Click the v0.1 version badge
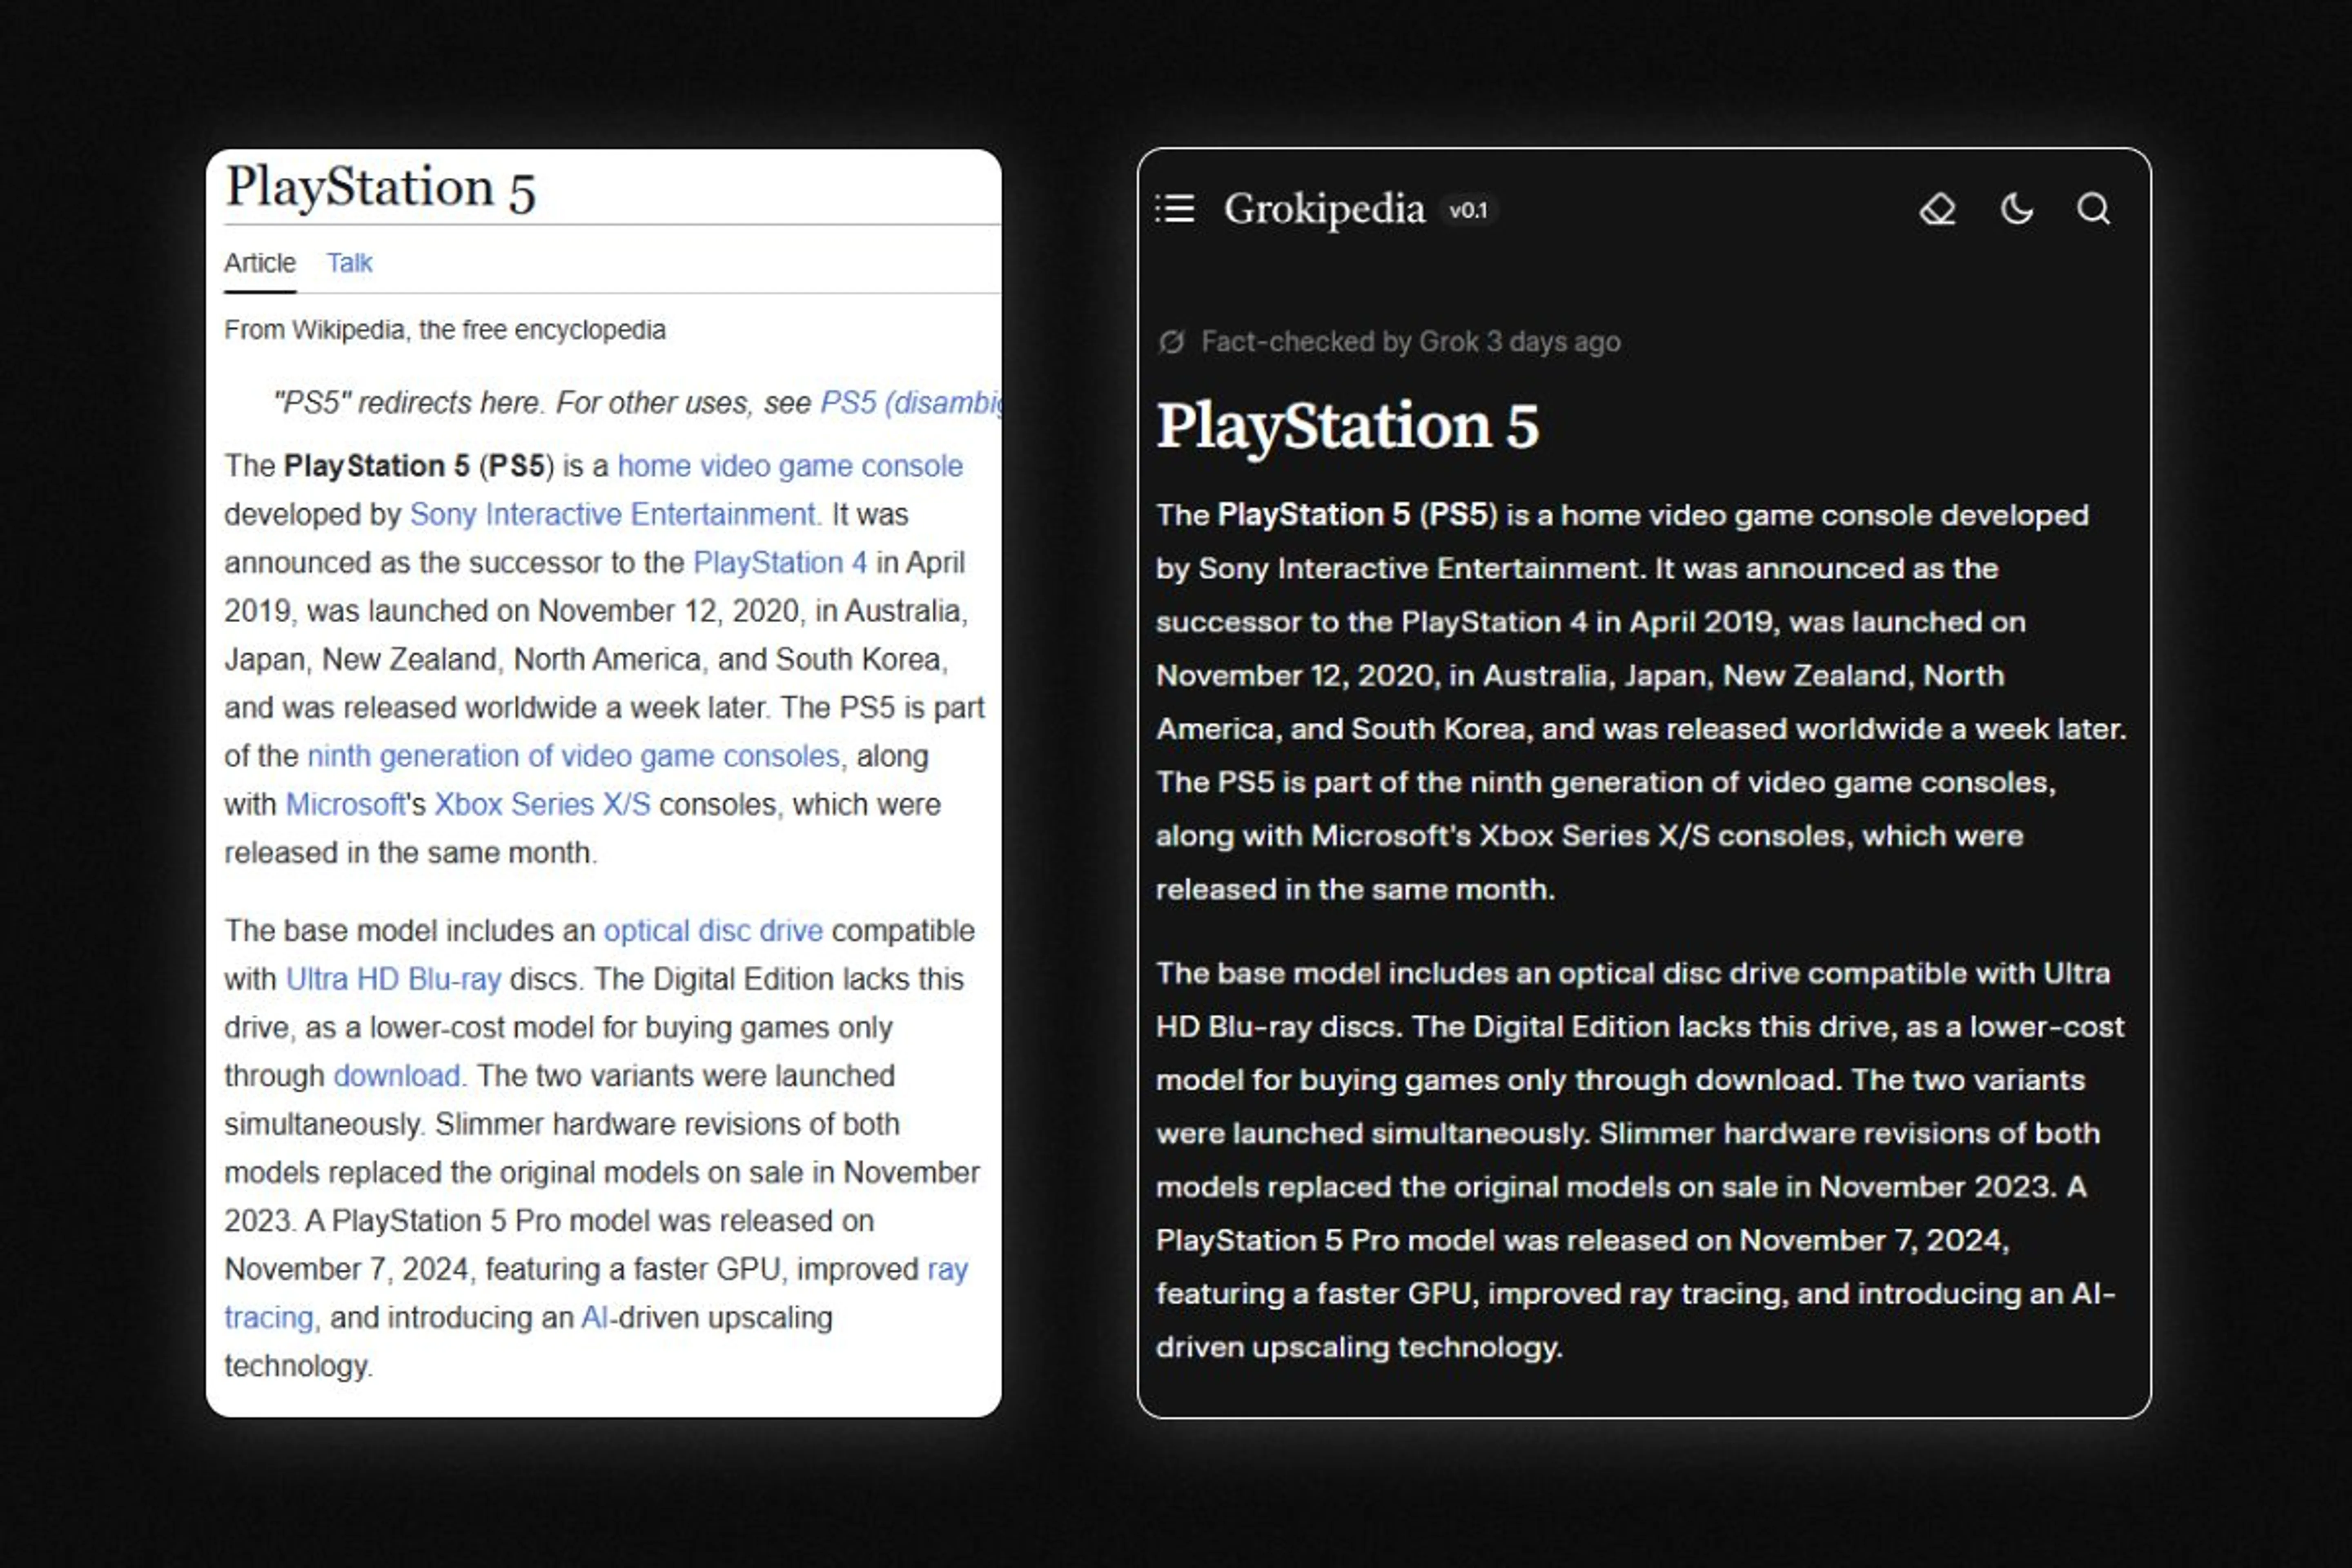This screenshot has width=2352, height=1568. (1469, 210)
